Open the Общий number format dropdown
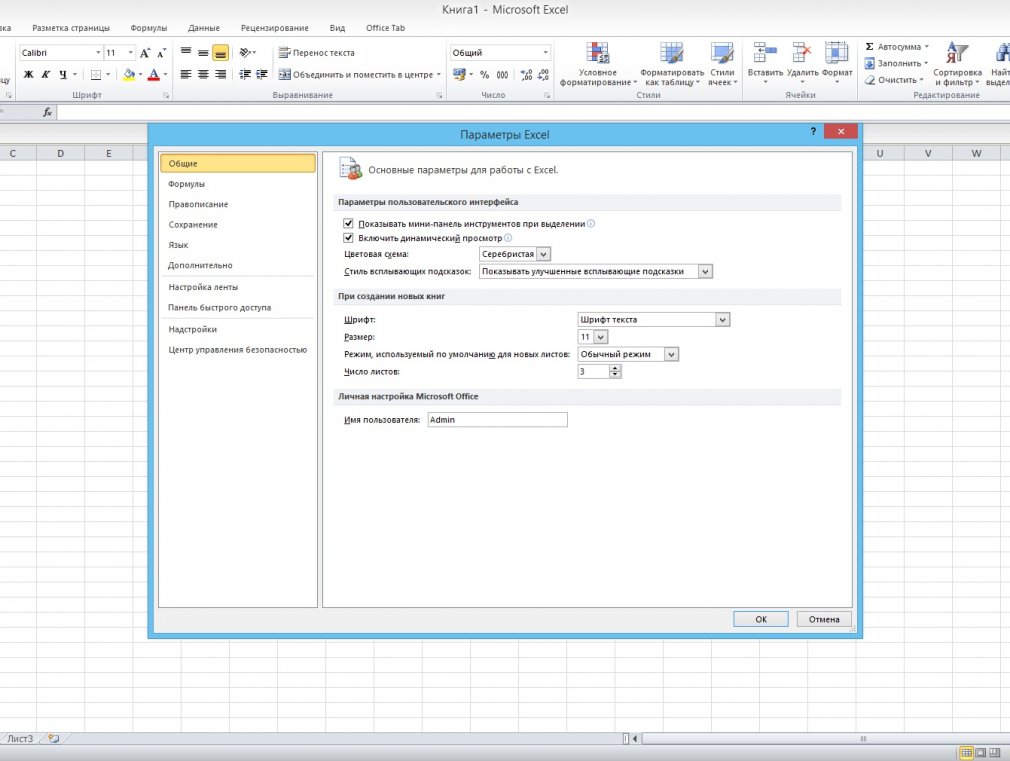Image resolution: width=1010 pixels, height=761 pixels. coord(545,53)
